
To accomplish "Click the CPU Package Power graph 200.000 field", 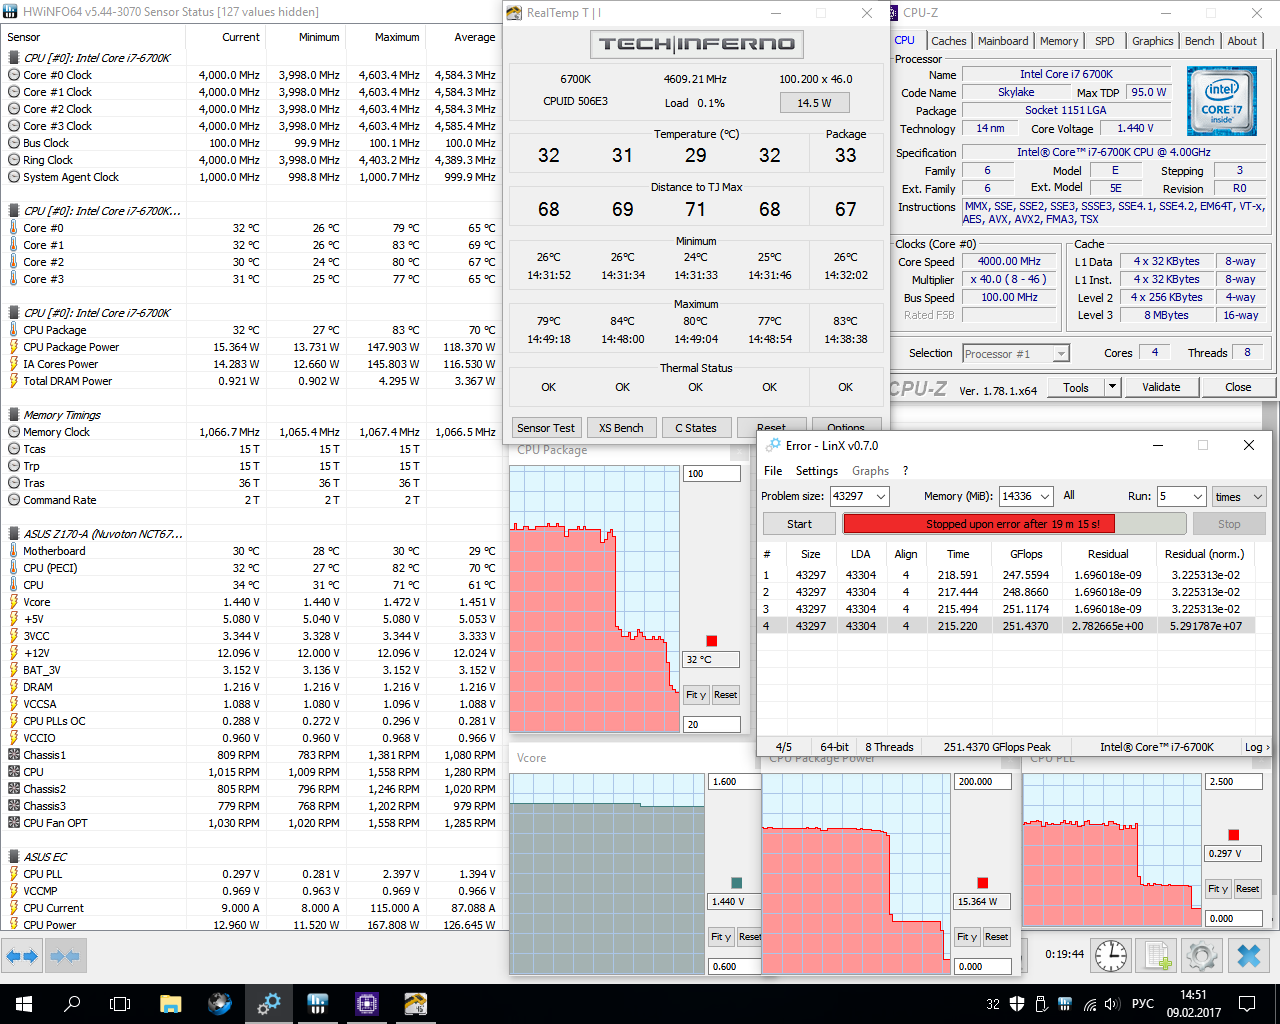I will pyautogui.click(x=983, y=782).
